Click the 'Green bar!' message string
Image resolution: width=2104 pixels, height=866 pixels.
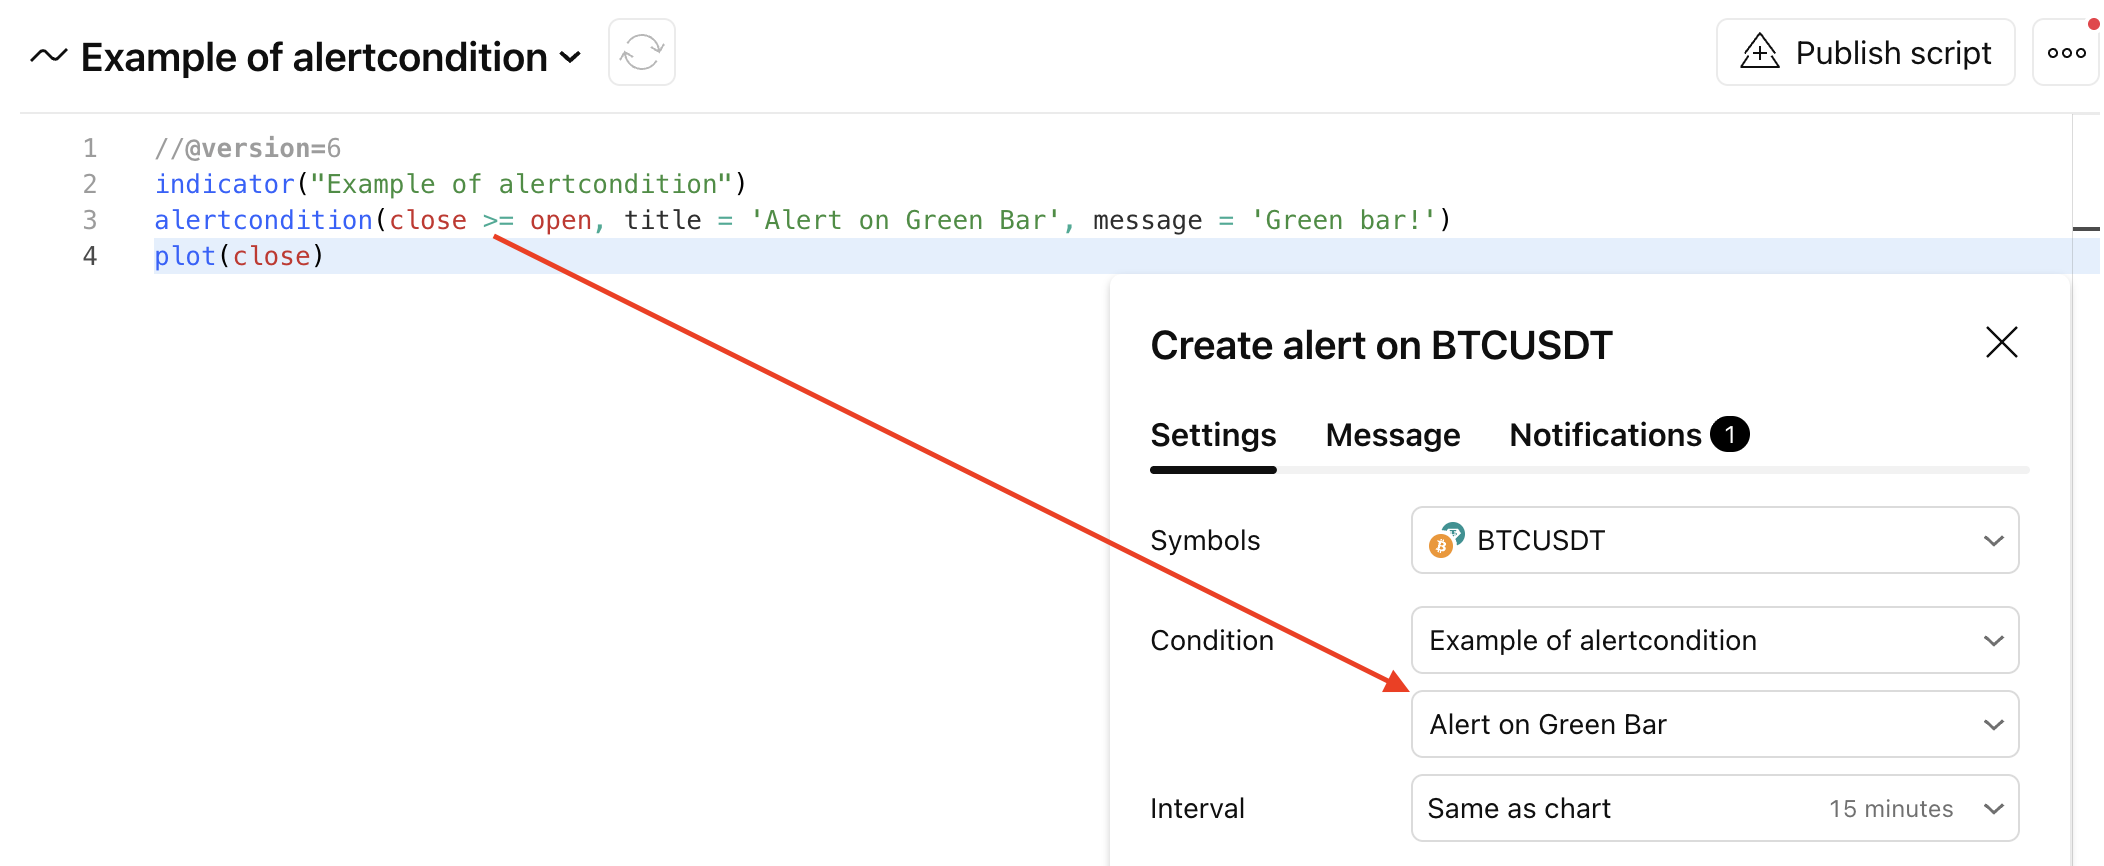(x=1343, y=220)
